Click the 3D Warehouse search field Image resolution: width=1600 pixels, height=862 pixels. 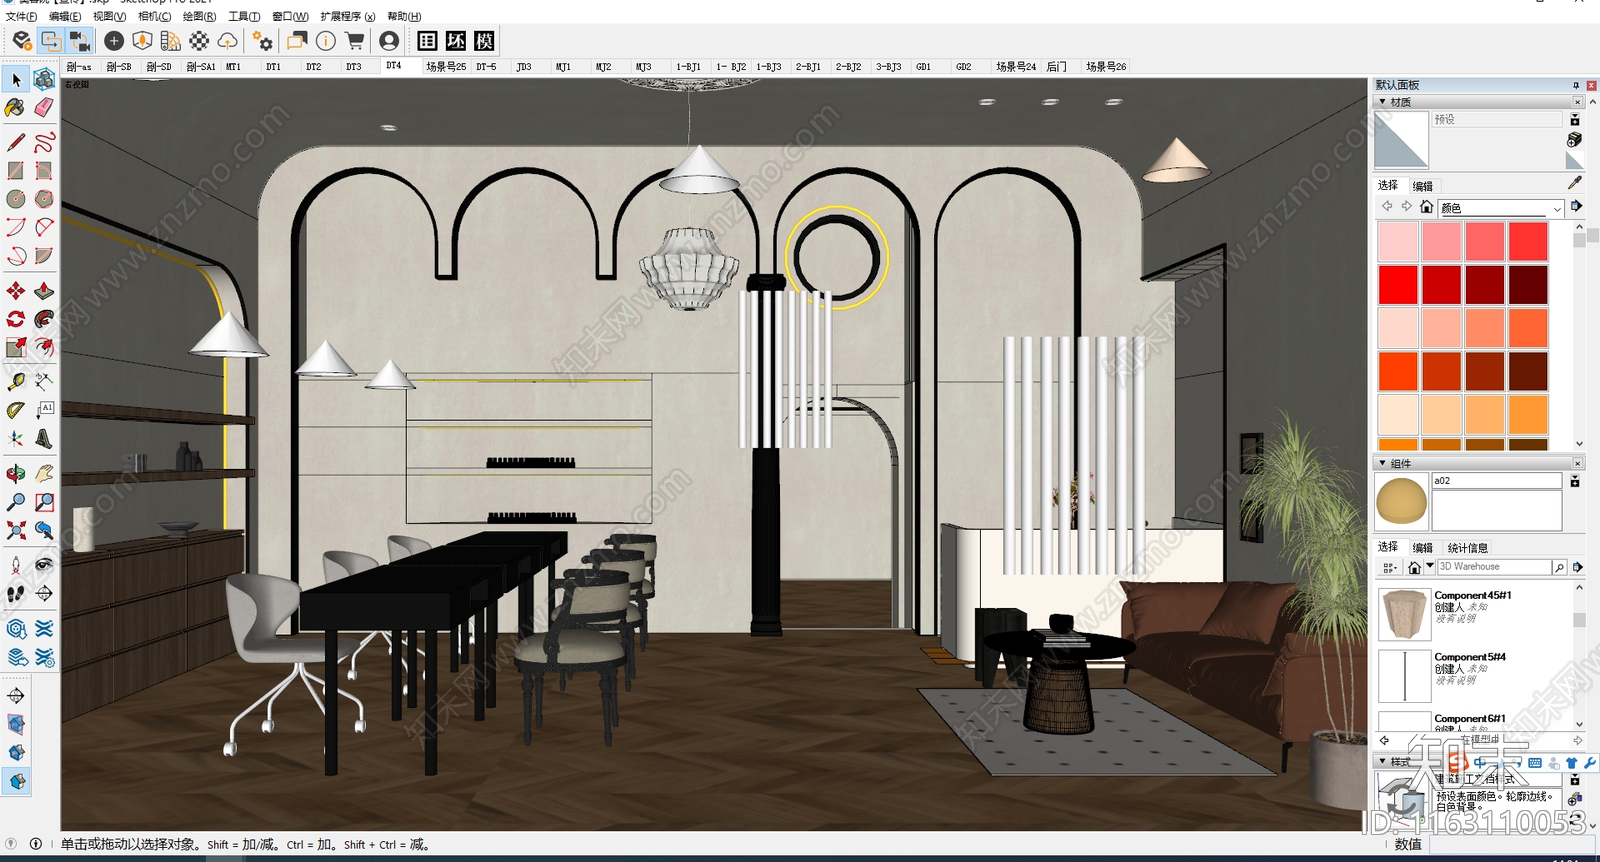point(1494,567)
